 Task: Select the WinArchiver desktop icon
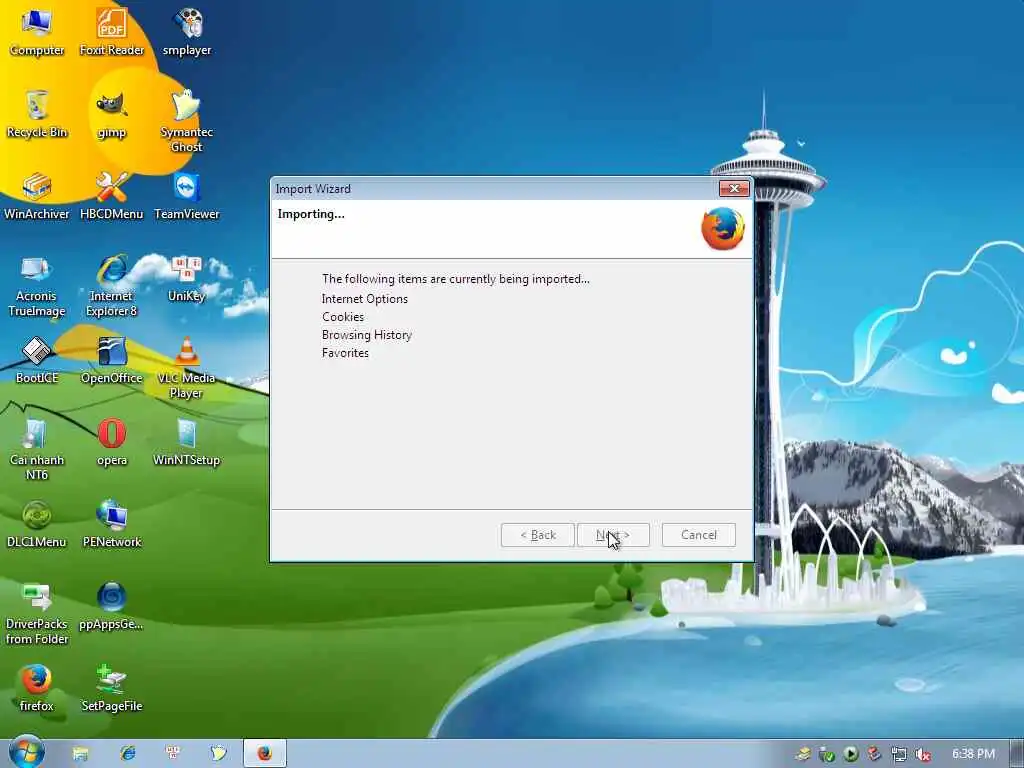pyautogui.click(x=37, y=196)
